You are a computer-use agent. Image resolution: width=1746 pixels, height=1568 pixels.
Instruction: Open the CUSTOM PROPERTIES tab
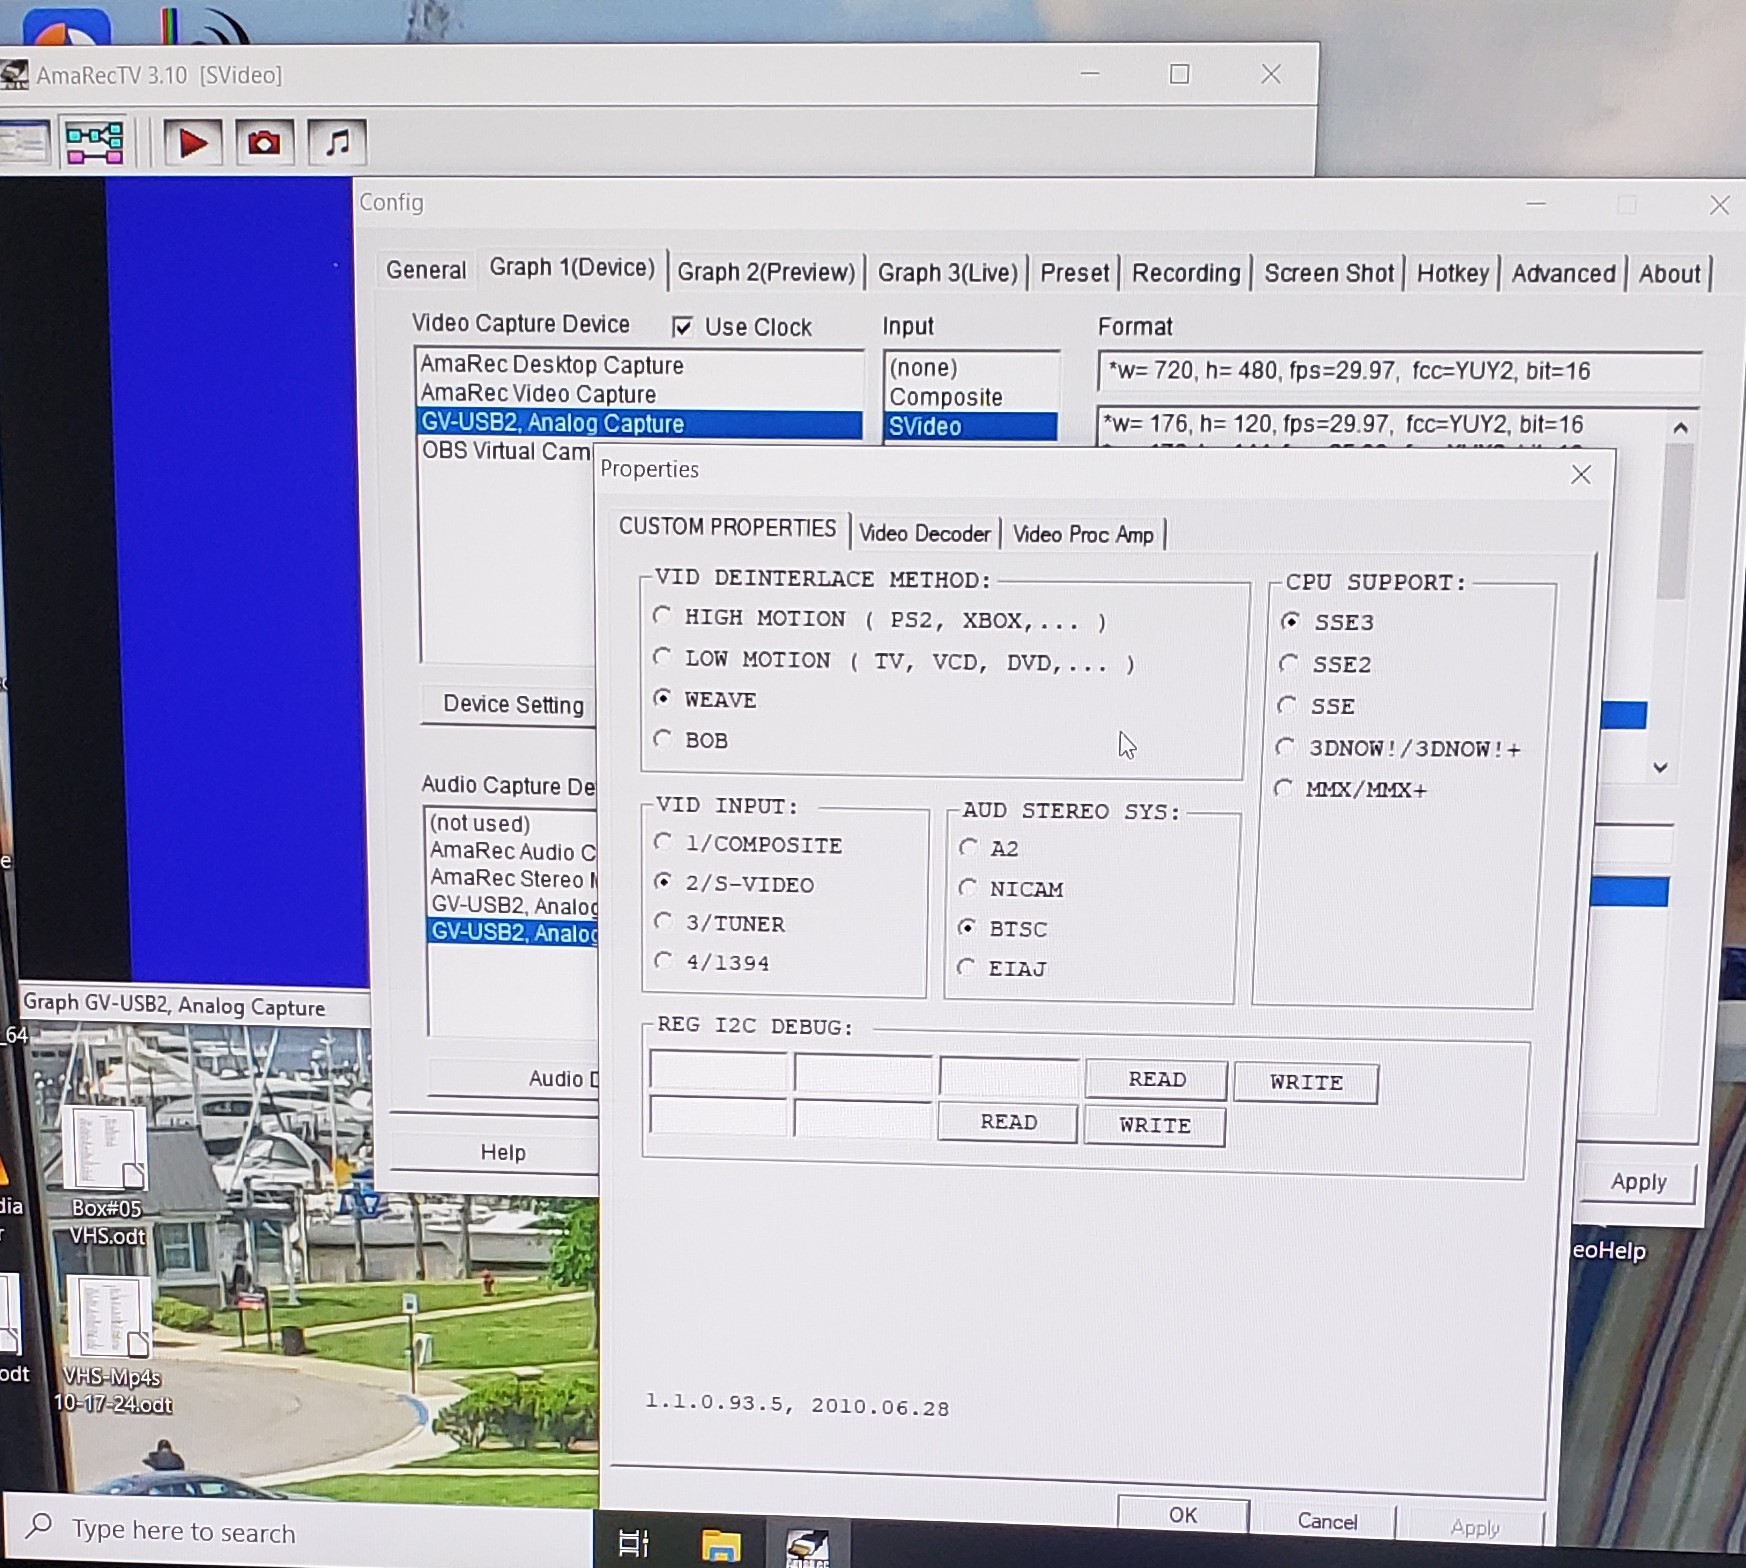(x=727, y=527)
